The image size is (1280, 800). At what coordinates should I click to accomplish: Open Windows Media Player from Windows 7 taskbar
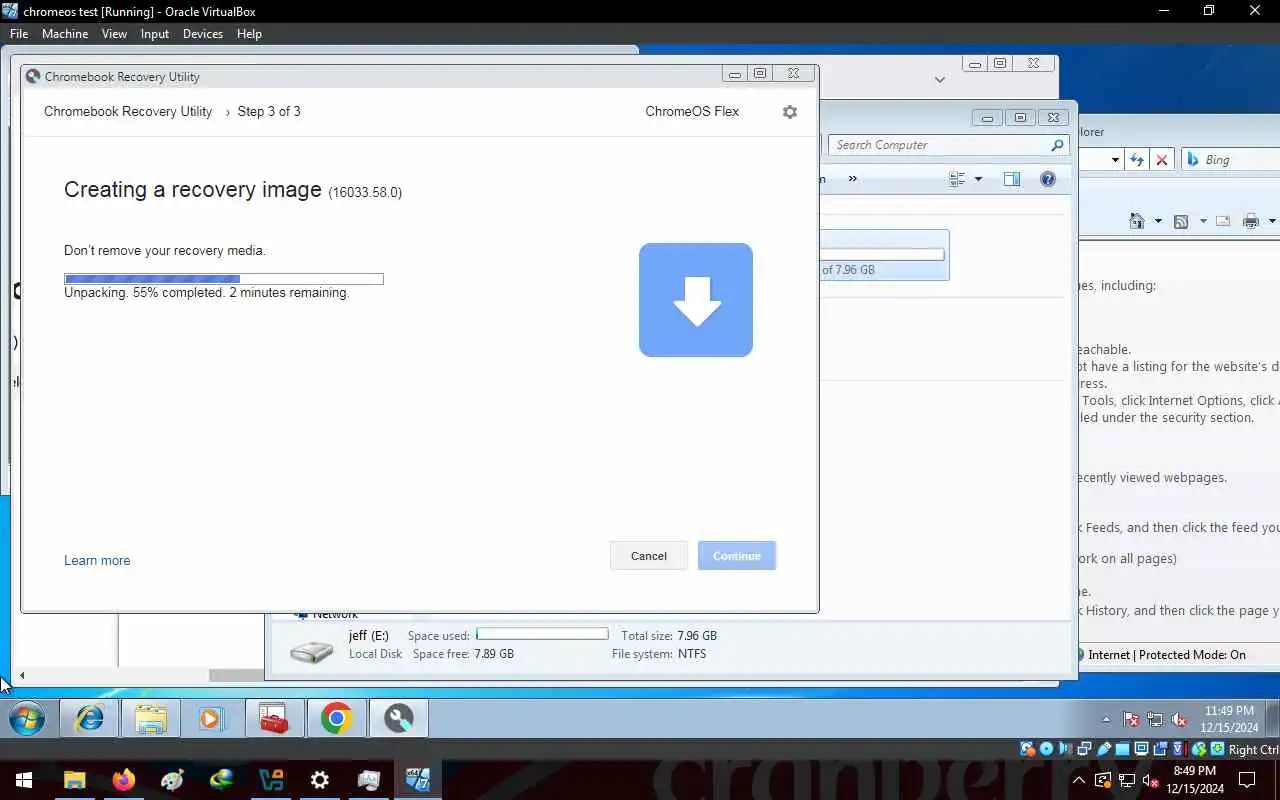pyautogui.click(x=212, y=718)
